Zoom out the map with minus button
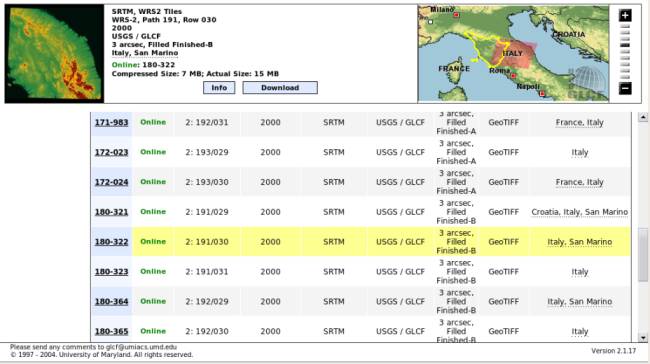This screenshot has width=650, height=364. (x=625, y=88)
